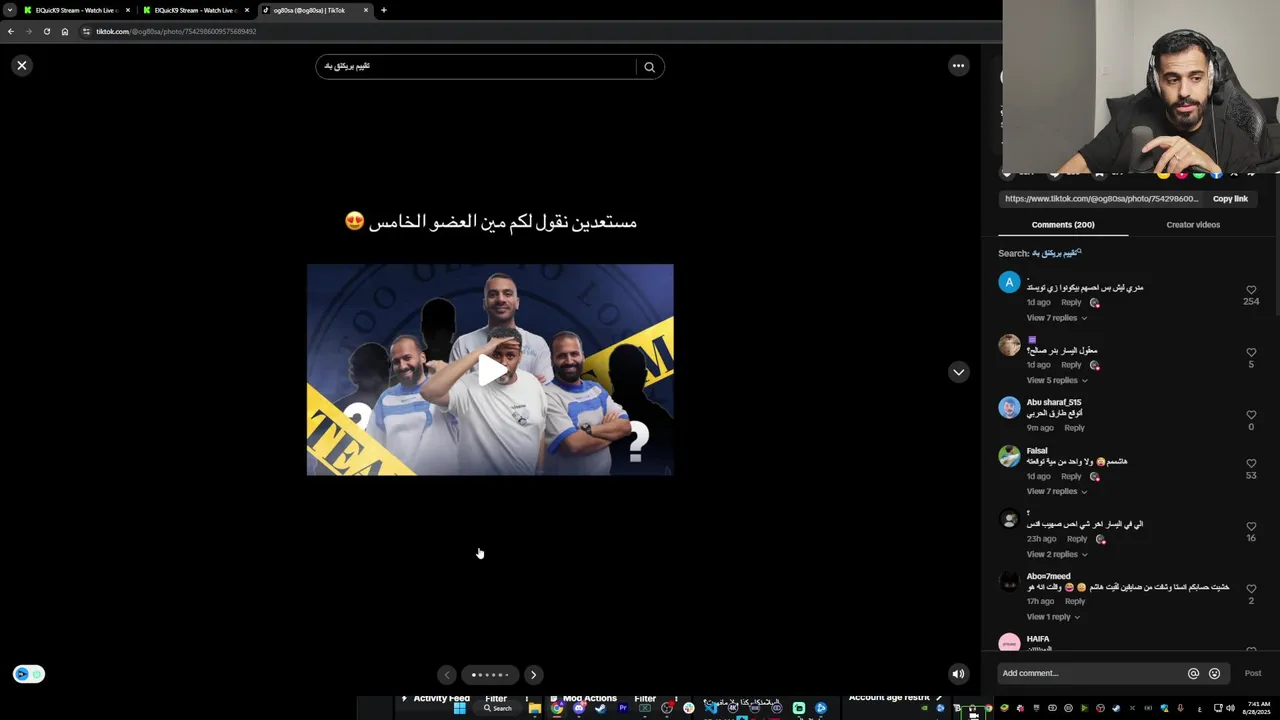Open Chrome from the taskbar
The image size is (1280, 720).
(x=557, y=708)
